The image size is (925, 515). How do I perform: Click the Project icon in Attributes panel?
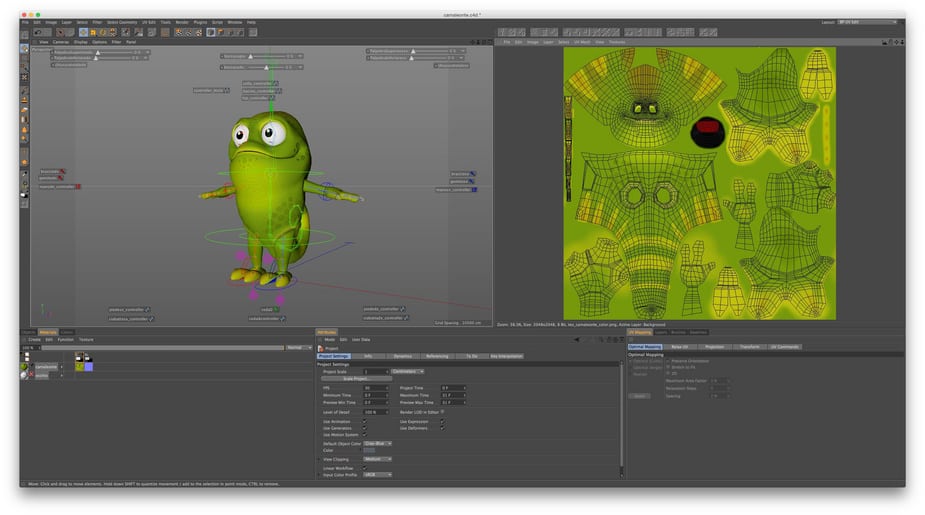tap(320, 349)
